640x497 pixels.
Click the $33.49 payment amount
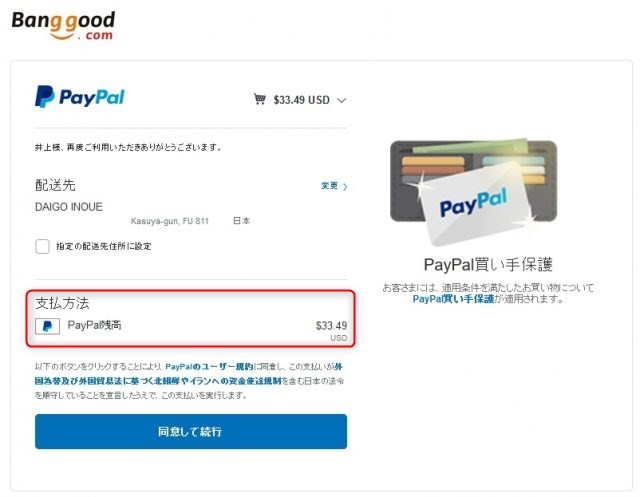[331, 326]
